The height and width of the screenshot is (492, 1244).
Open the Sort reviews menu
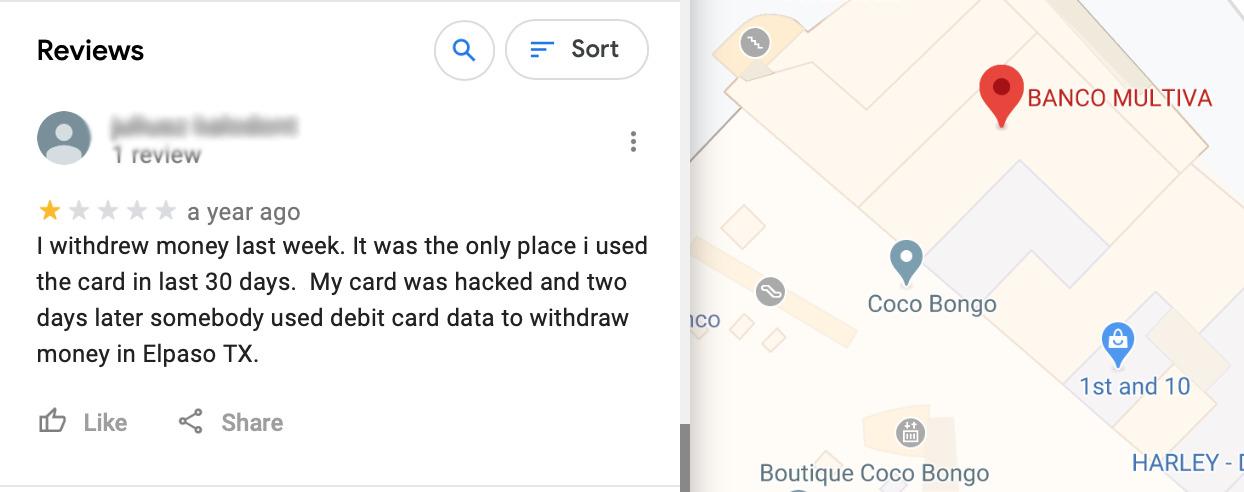click(x=576, y=49)
